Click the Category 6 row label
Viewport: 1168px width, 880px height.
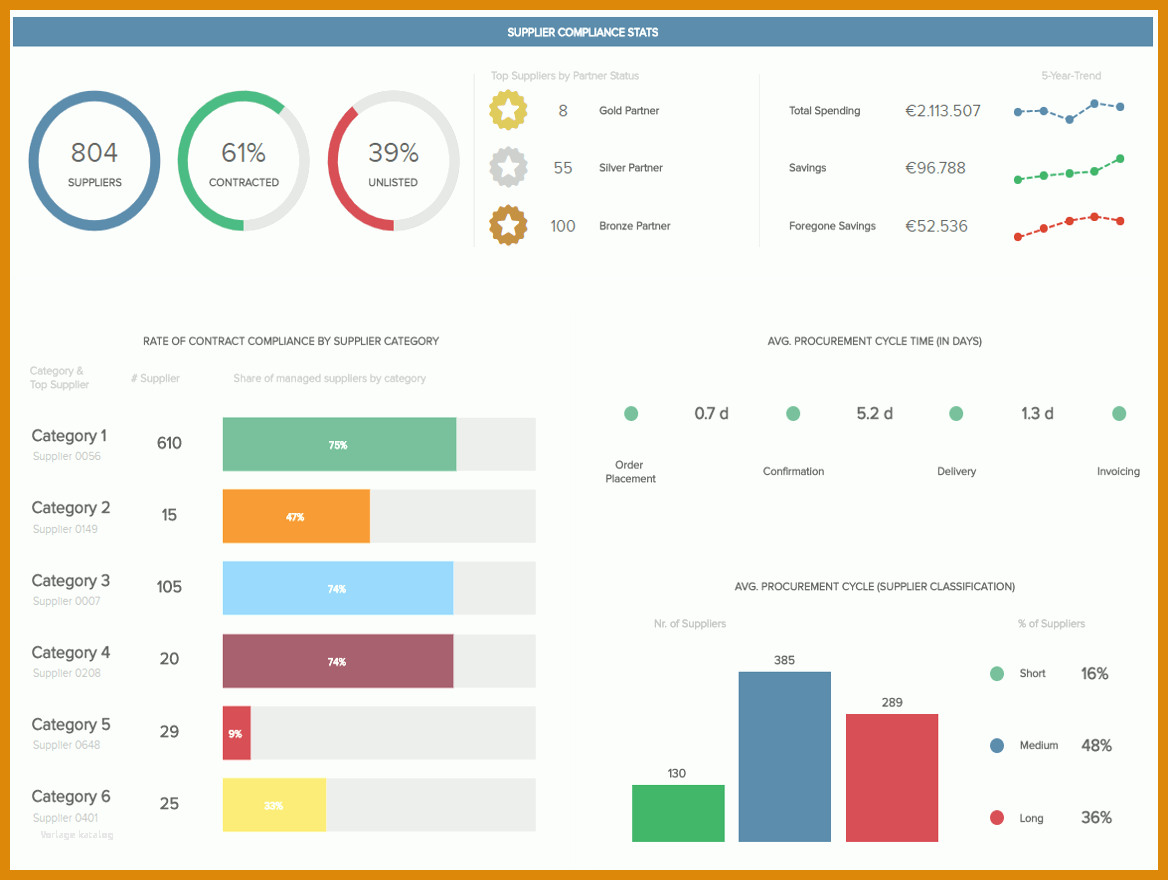pos(71,797)
